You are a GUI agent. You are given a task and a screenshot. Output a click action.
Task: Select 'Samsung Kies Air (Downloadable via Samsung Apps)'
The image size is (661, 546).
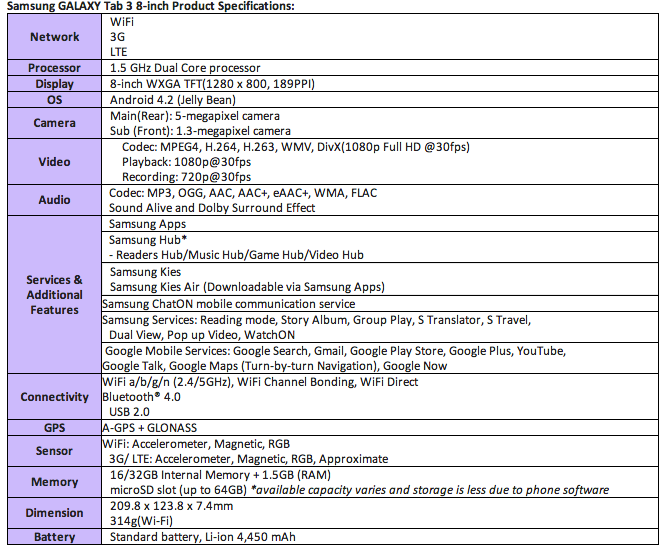(x=247, y=287)
